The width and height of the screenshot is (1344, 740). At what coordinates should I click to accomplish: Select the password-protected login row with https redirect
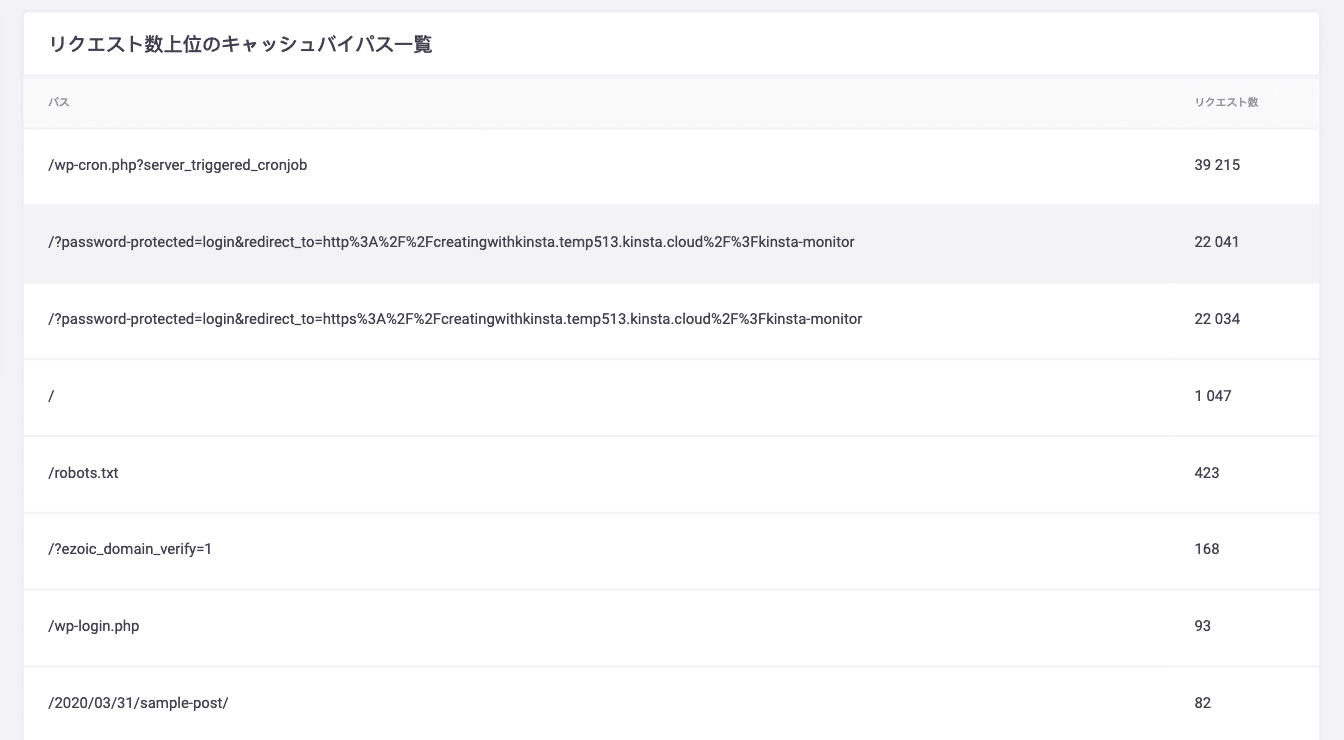455,319
